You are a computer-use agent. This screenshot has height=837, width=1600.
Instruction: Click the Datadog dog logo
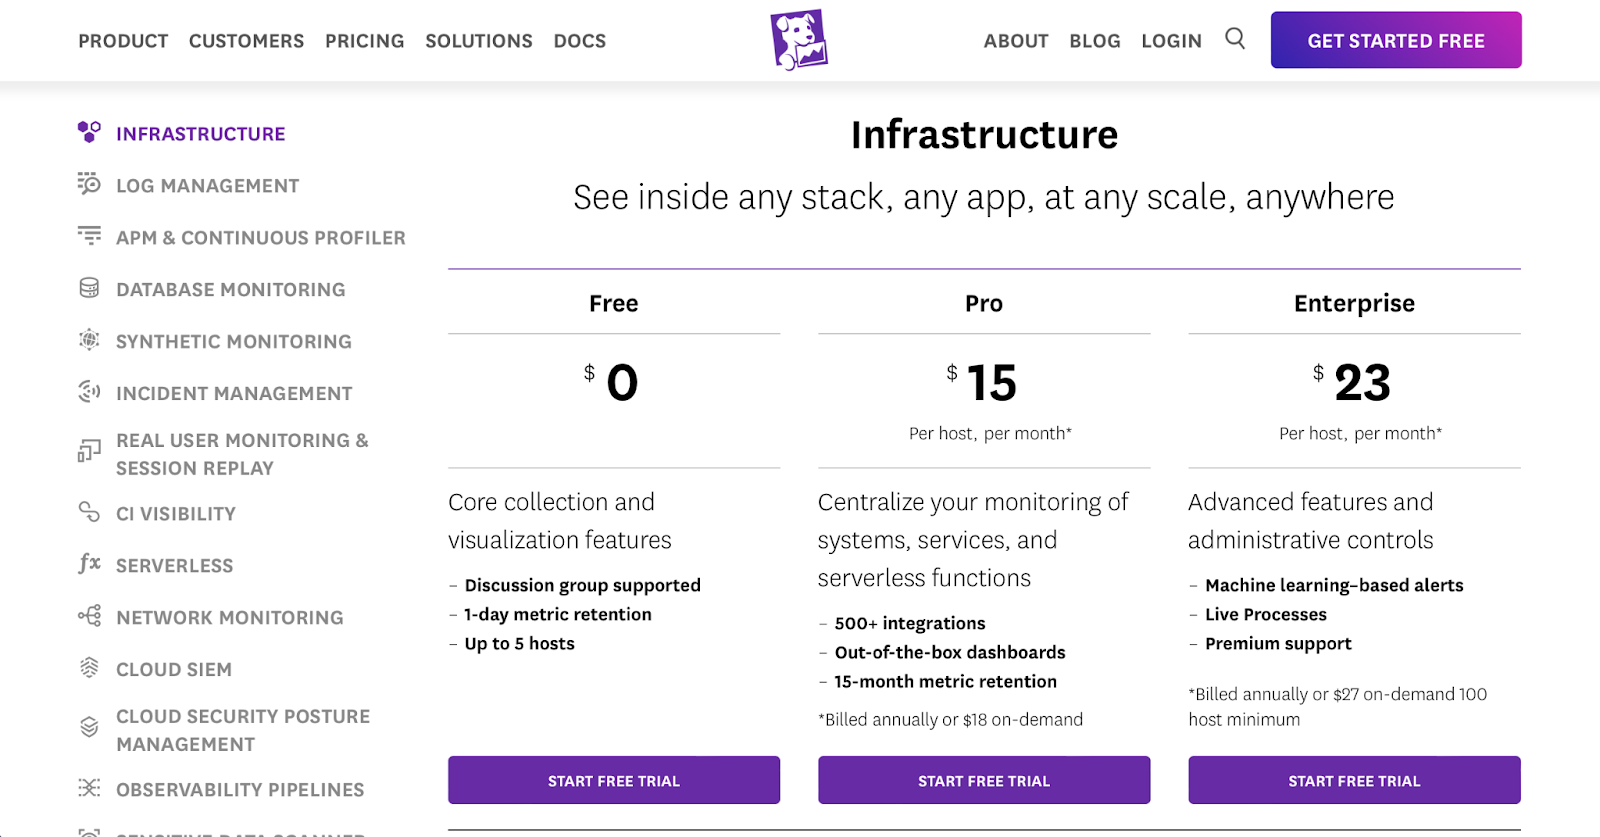tap(799, 38)
